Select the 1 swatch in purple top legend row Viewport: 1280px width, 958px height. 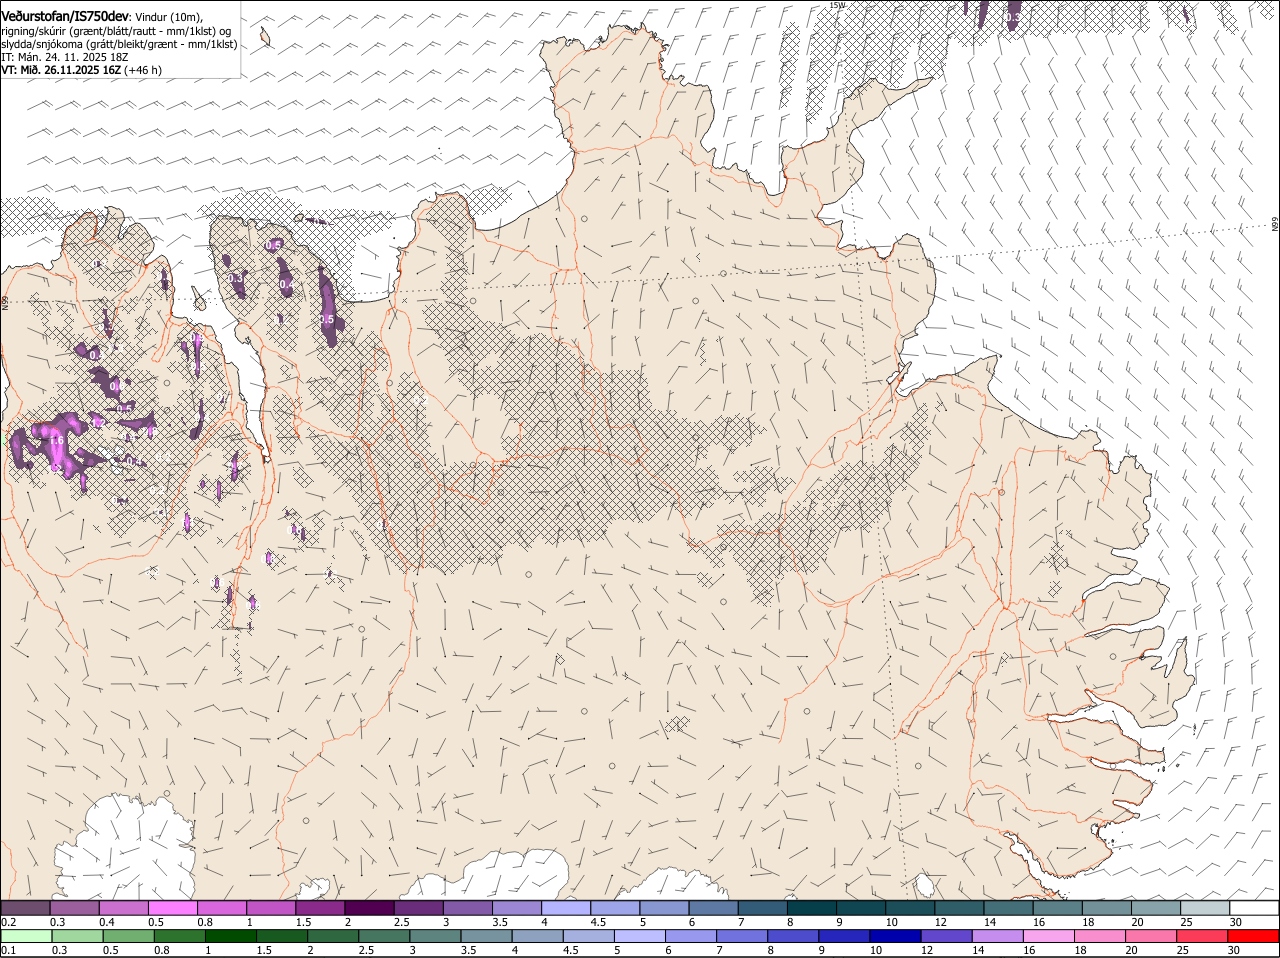[271, 907]
